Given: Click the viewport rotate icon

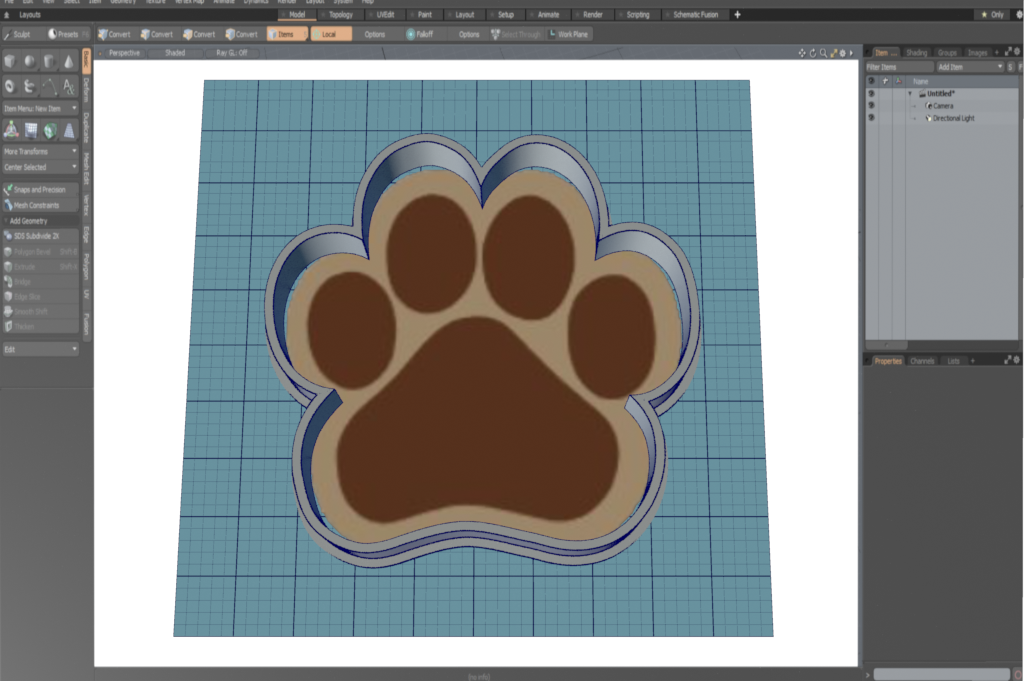Looking at the screenshot, I should pyautogui.click(x=812, y=52).
